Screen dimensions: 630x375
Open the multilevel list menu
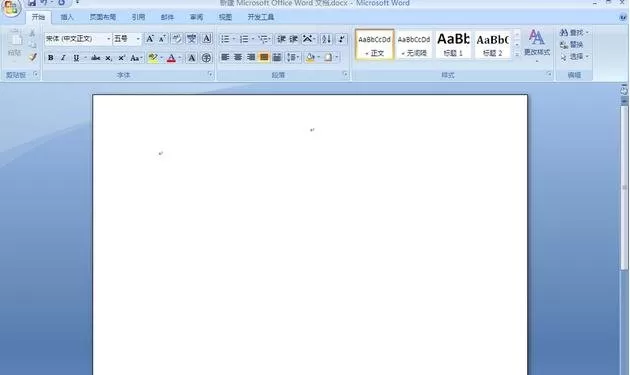264,39
